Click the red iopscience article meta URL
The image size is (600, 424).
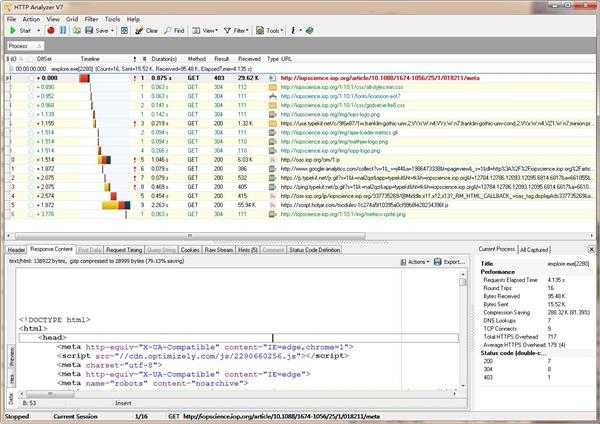pyautogui.click(x=380, y=78)
